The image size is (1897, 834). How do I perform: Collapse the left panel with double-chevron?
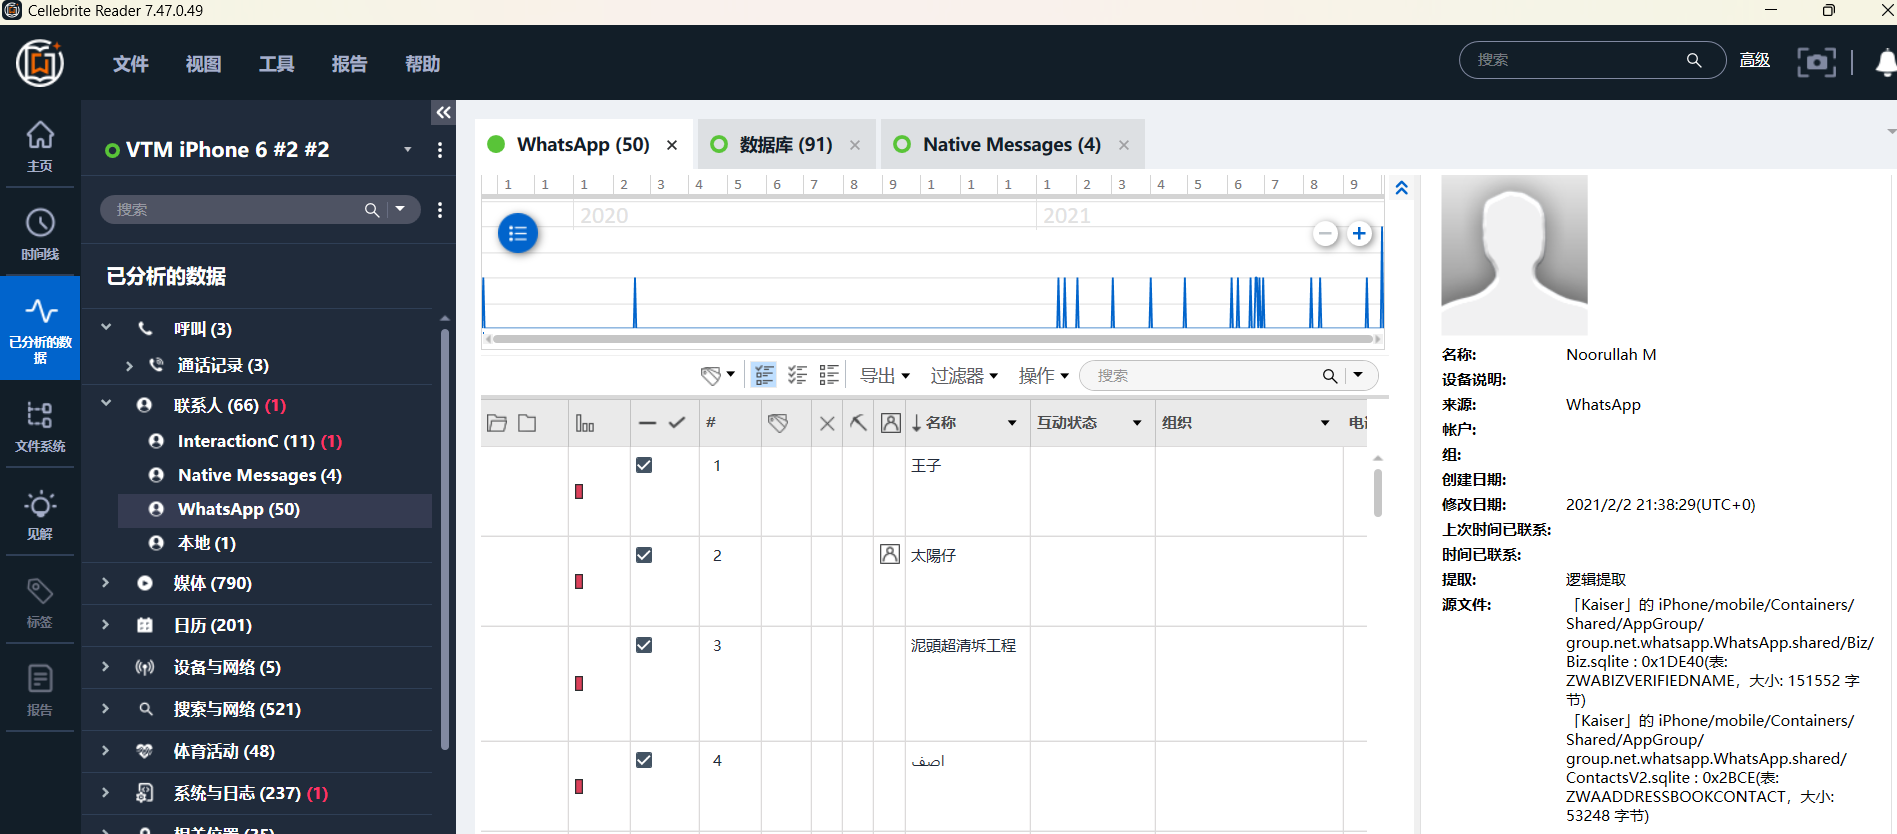pyautogui.click(x=443, y=113)
